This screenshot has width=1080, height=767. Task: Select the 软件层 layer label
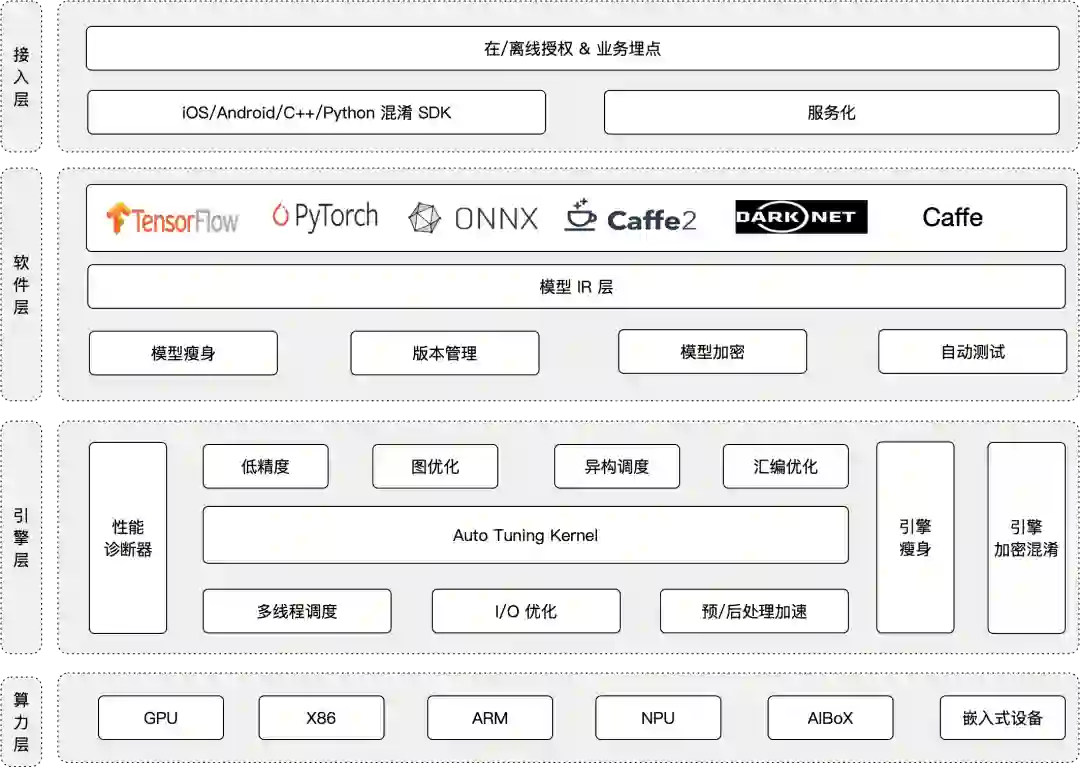(21, 284)
